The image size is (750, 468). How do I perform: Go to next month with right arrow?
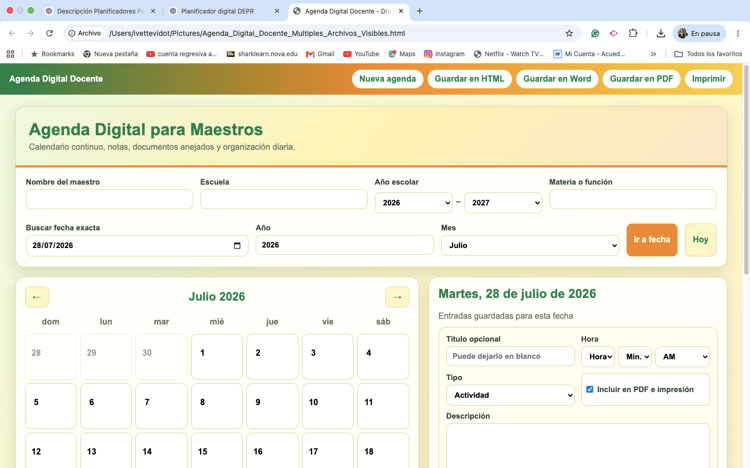coord(397,297)
